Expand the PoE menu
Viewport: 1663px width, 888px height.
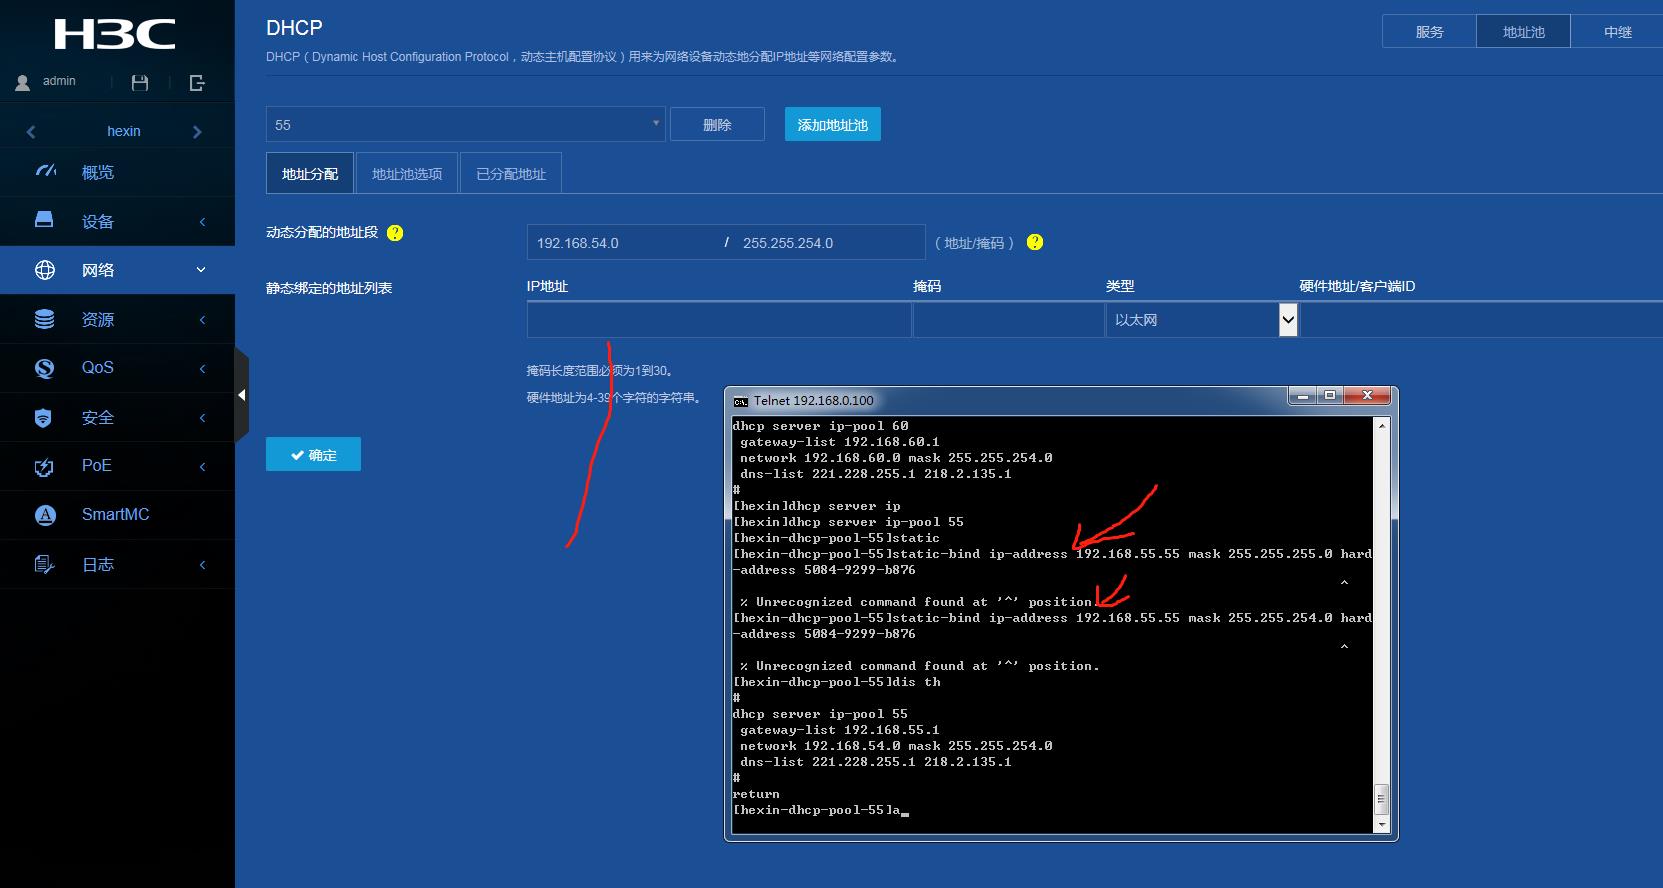coord(202,466)
